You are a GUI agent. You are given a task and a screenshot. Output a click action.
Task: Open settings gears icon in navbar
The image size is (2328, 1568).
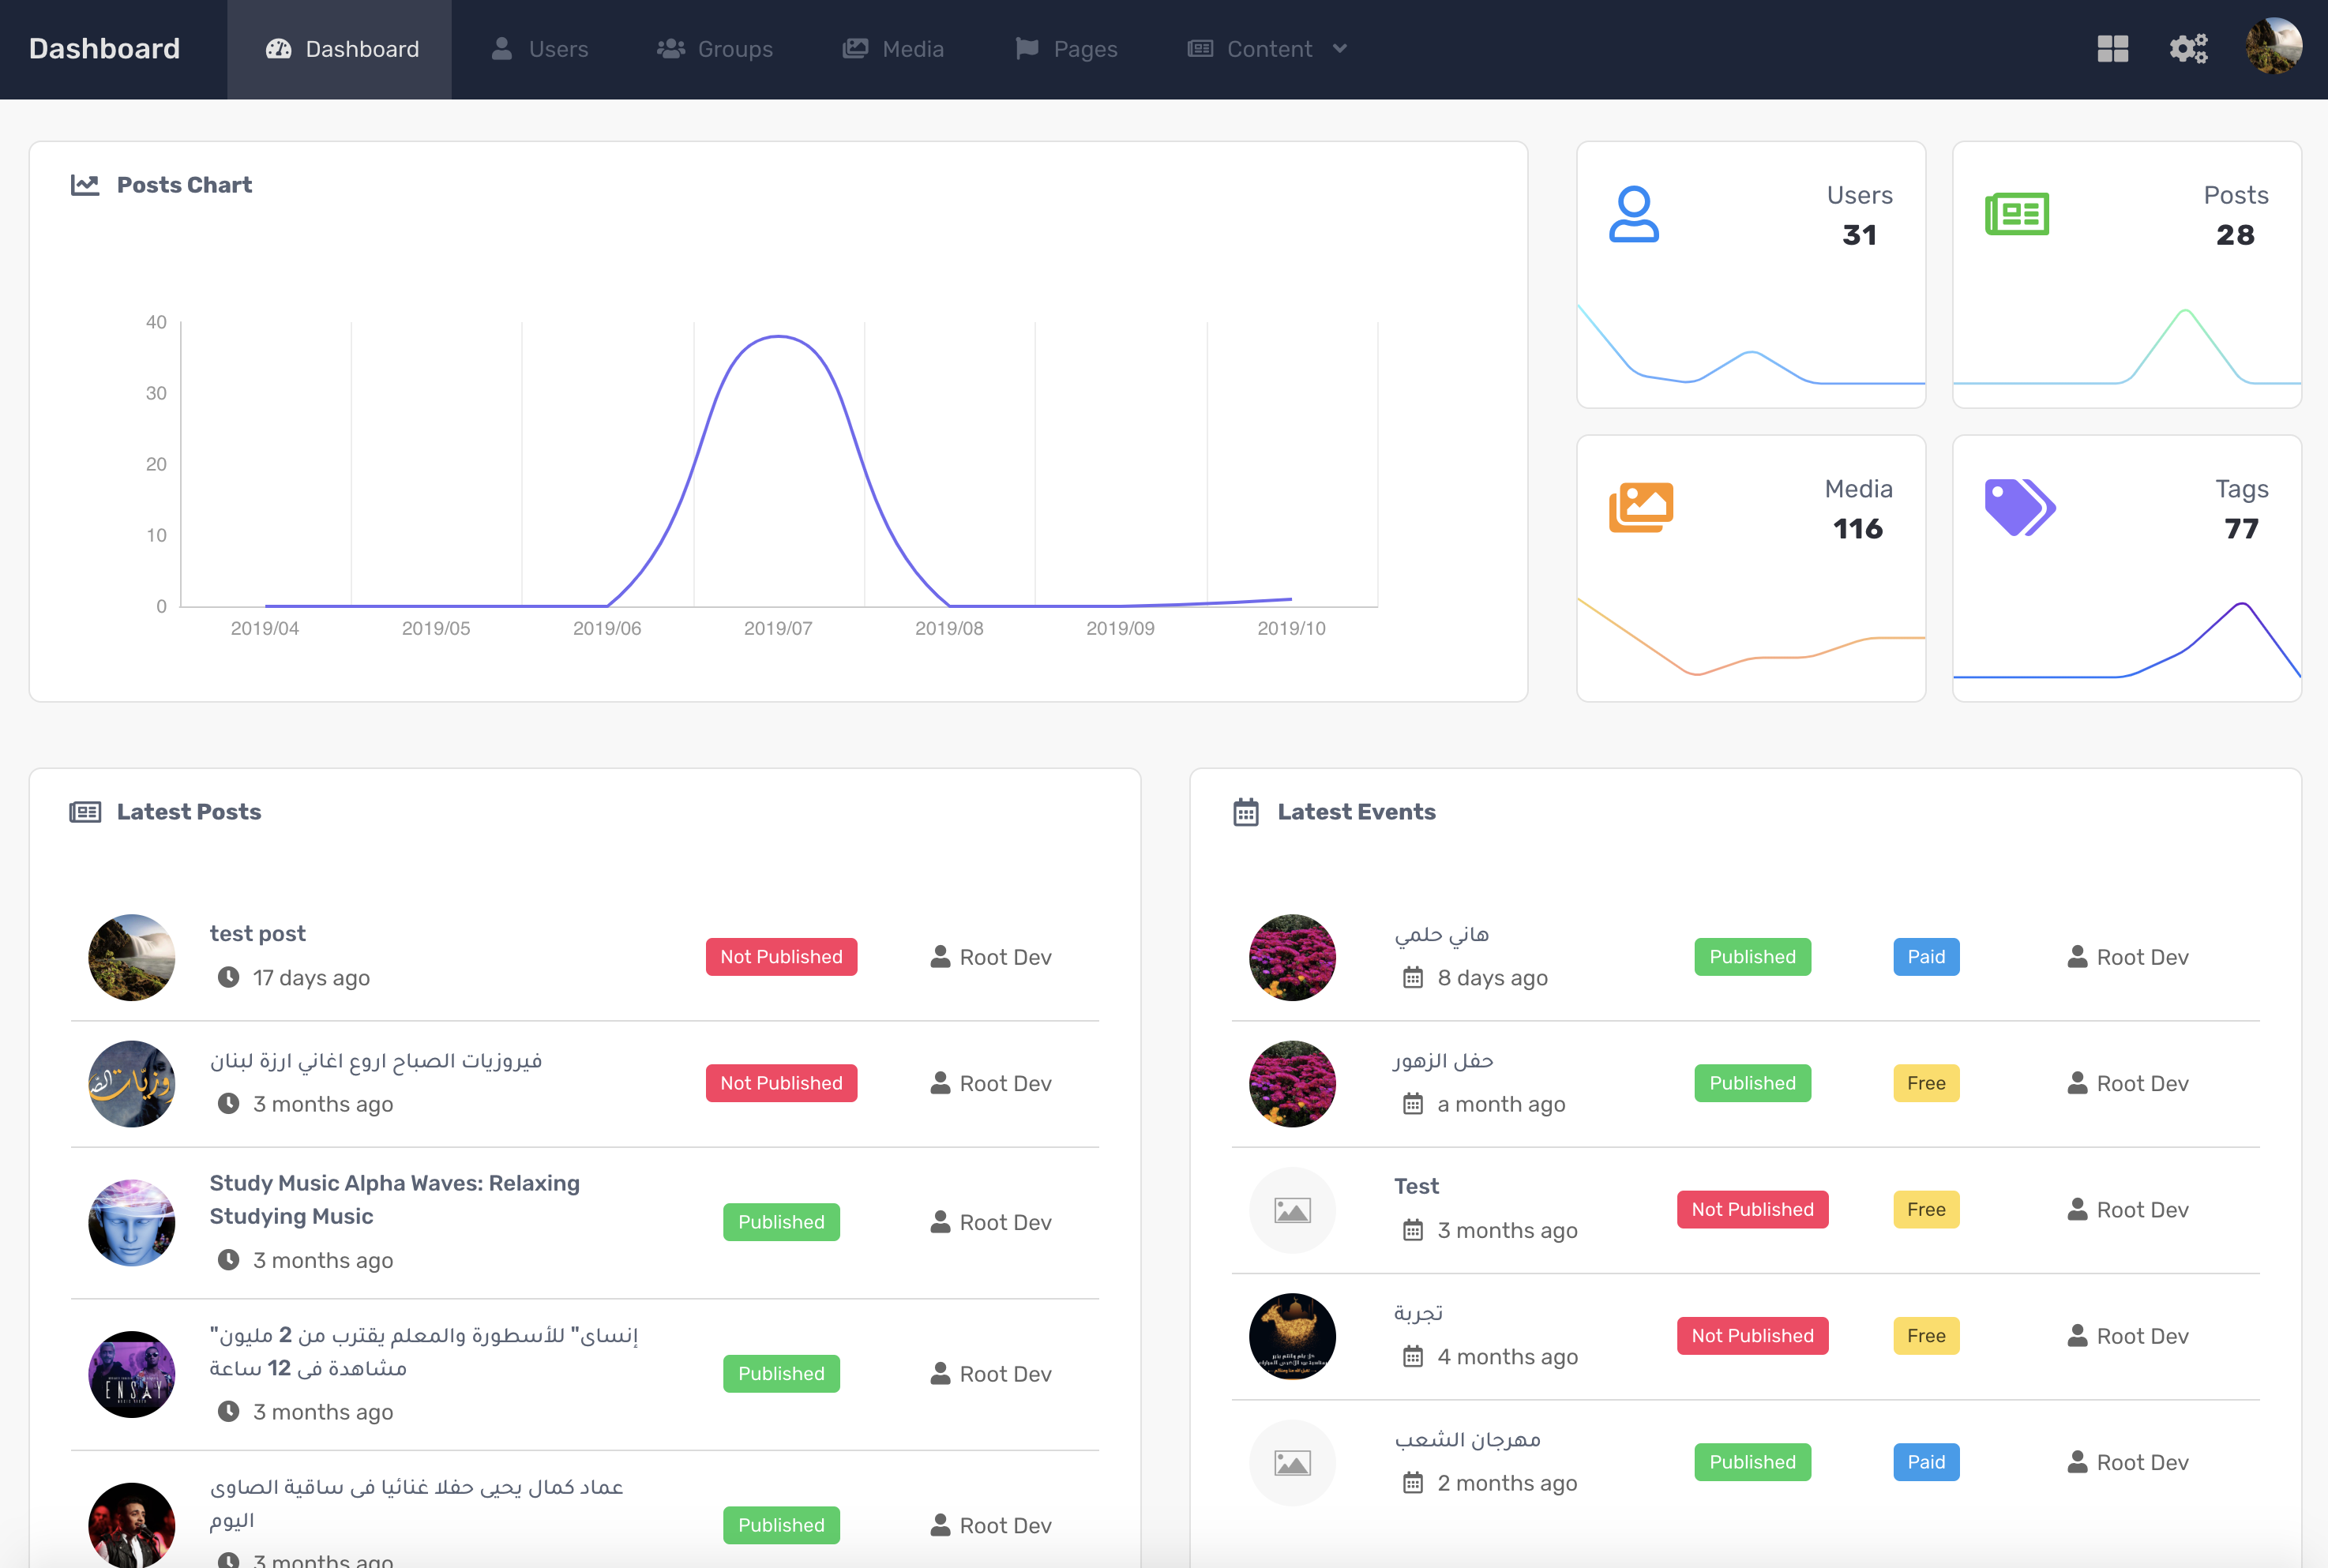(2188, 49)
